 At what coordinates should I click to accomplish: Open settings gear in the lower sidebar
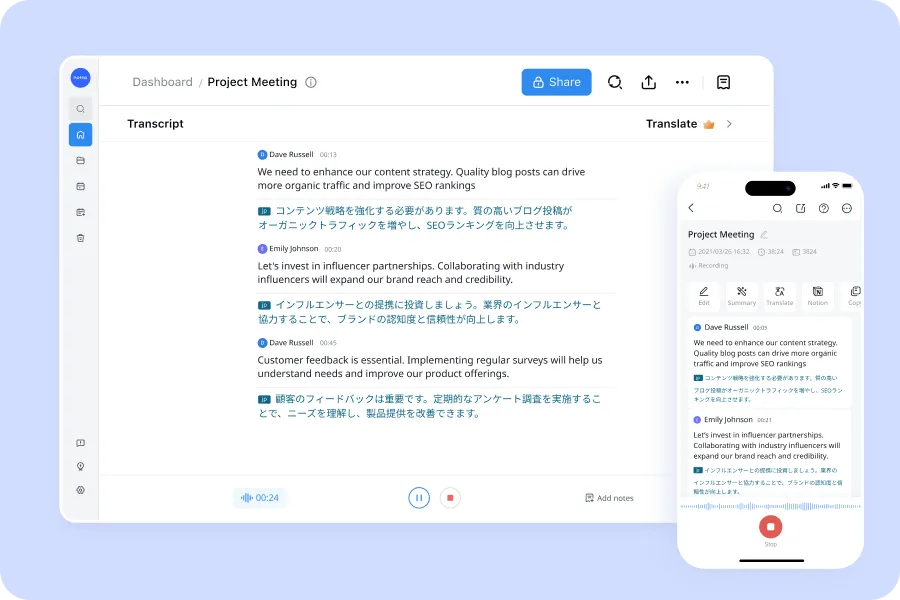point(80,490)
